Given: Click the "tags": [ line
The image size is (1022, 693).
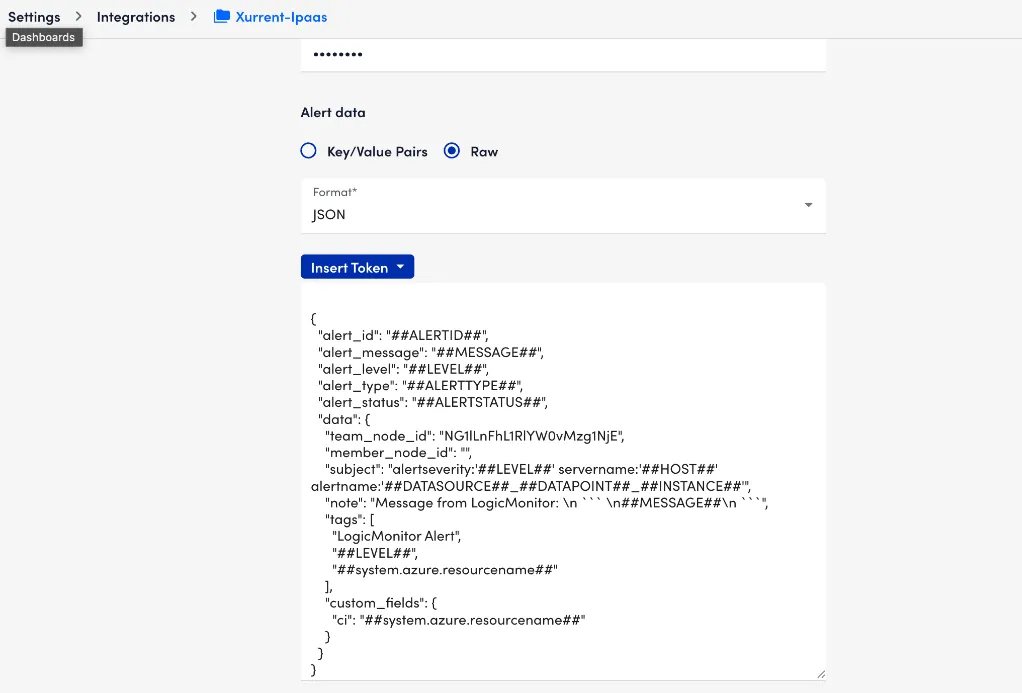Looking at the screenshot, I should coord(349,520).
